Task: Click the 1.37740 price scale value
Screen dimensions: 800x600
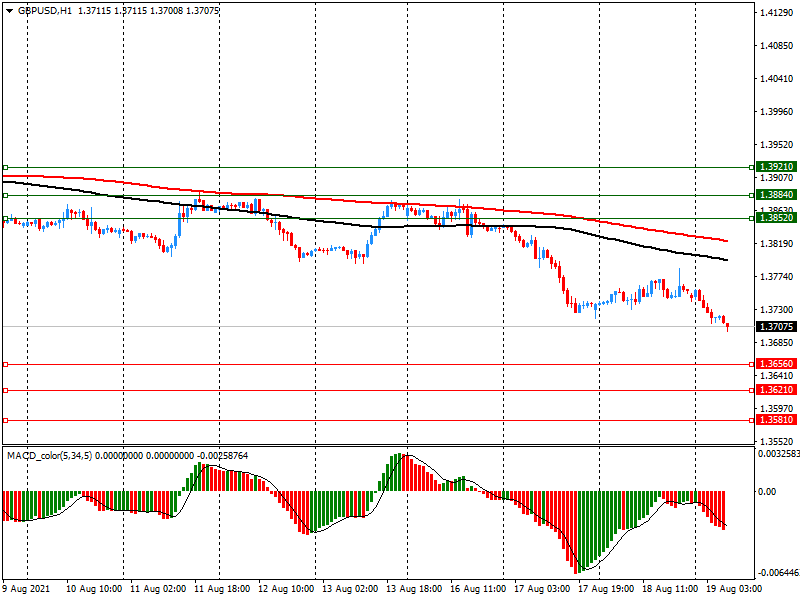Action: [x=777, y=277]
